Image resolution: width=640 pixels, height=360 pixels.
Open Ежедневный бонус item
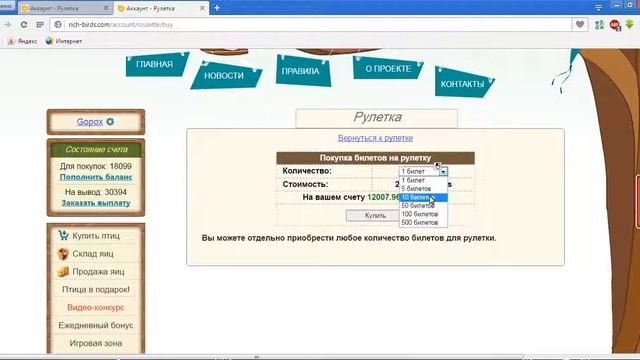click(96, 325)
